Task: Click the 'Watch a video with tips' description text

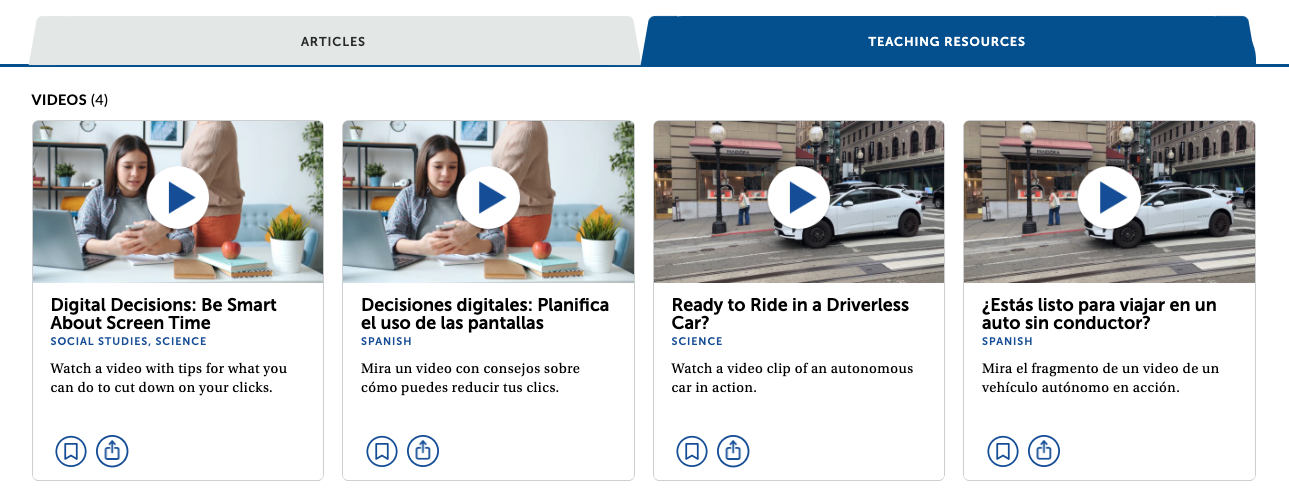Action: [168, 377]
